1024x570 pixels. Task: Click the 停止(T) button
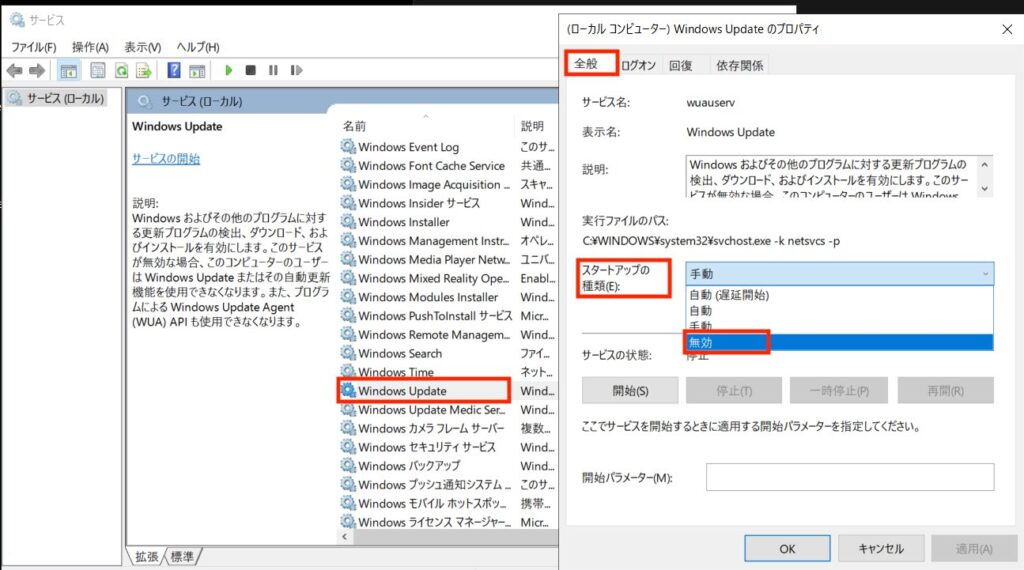tap(734, 390)
